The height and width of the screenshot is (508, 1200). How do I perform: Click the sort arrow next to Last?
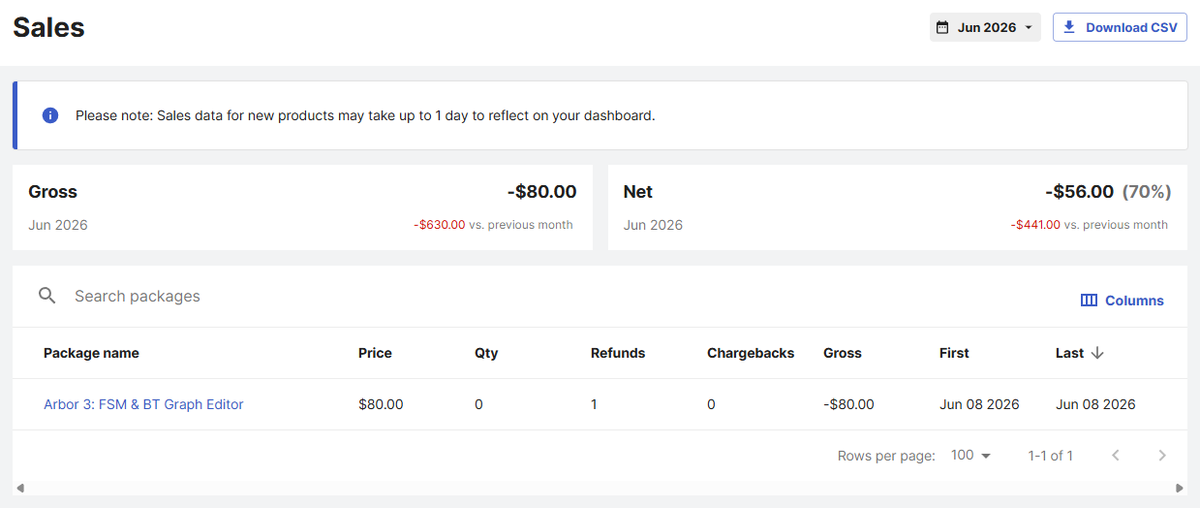tap(1097, 353)
